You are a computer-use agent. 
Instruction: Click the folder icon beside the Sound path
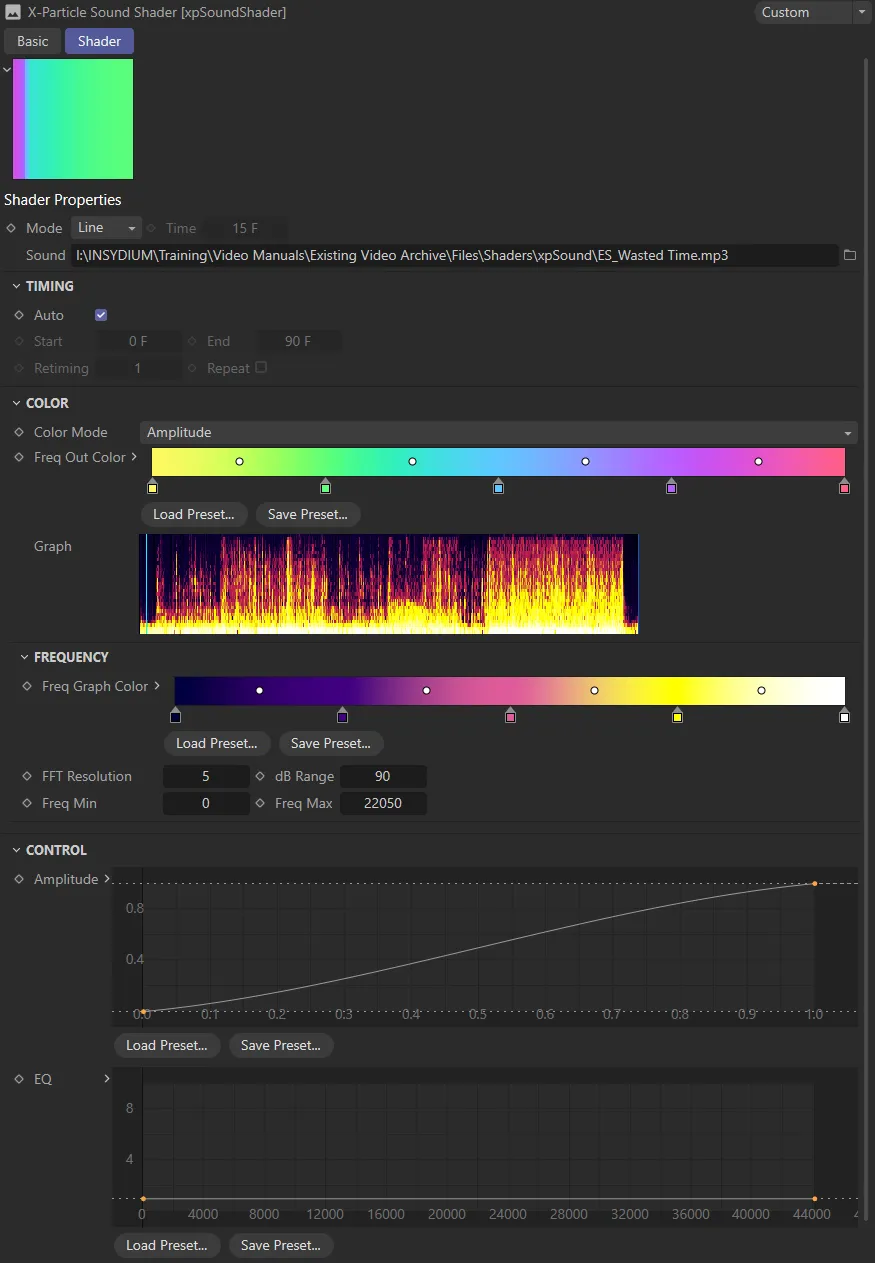pos(850,255)
